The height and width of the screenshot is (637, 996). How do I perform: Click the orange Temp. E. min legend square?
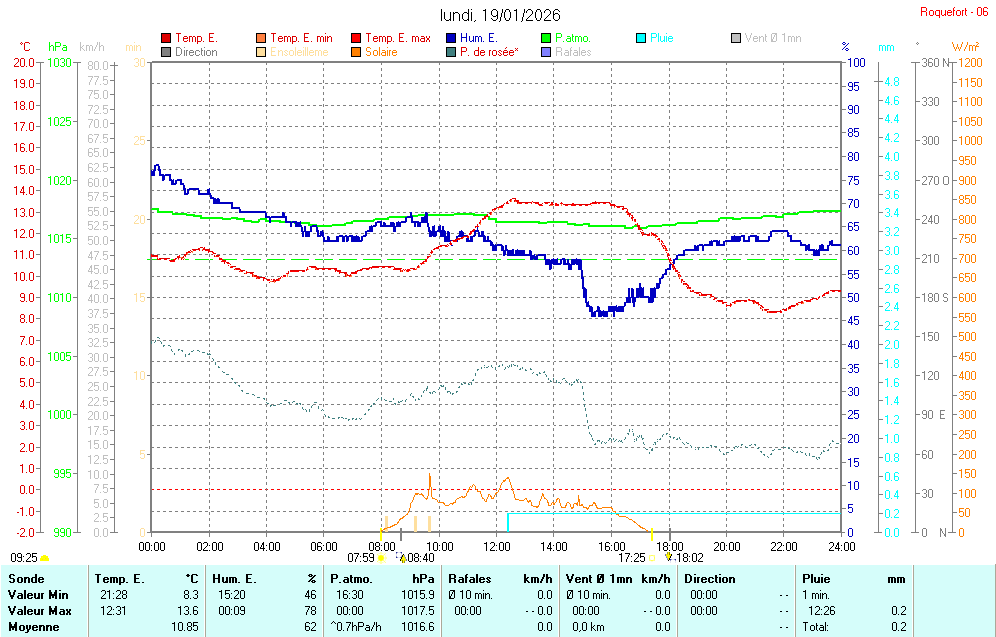[261, 38]
